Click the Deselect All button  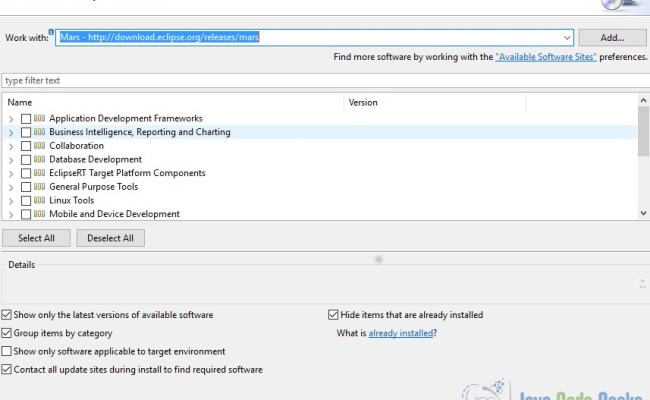pos(110,238)
